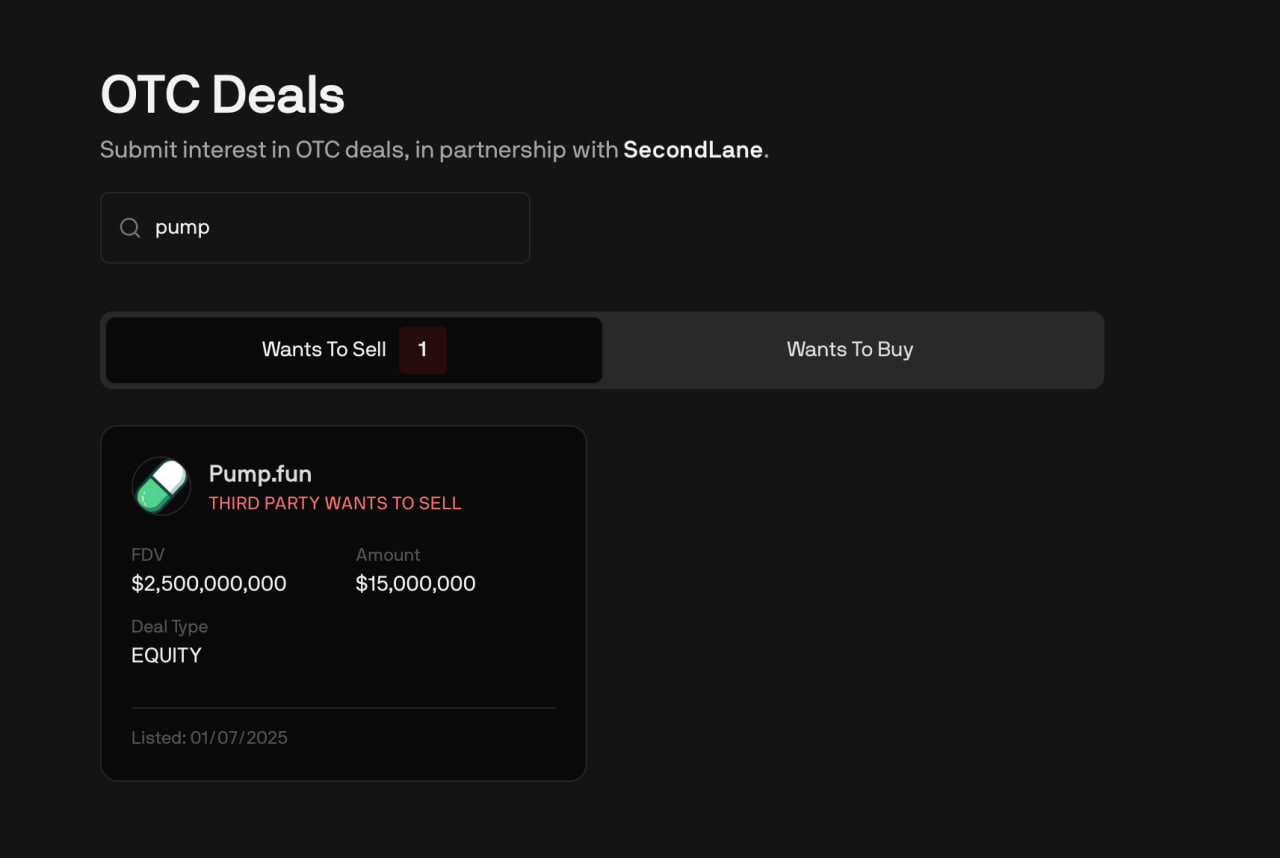
Task: Click the Amount value $15,000,000
Action: pyautogui.click(x=416, y=583)
